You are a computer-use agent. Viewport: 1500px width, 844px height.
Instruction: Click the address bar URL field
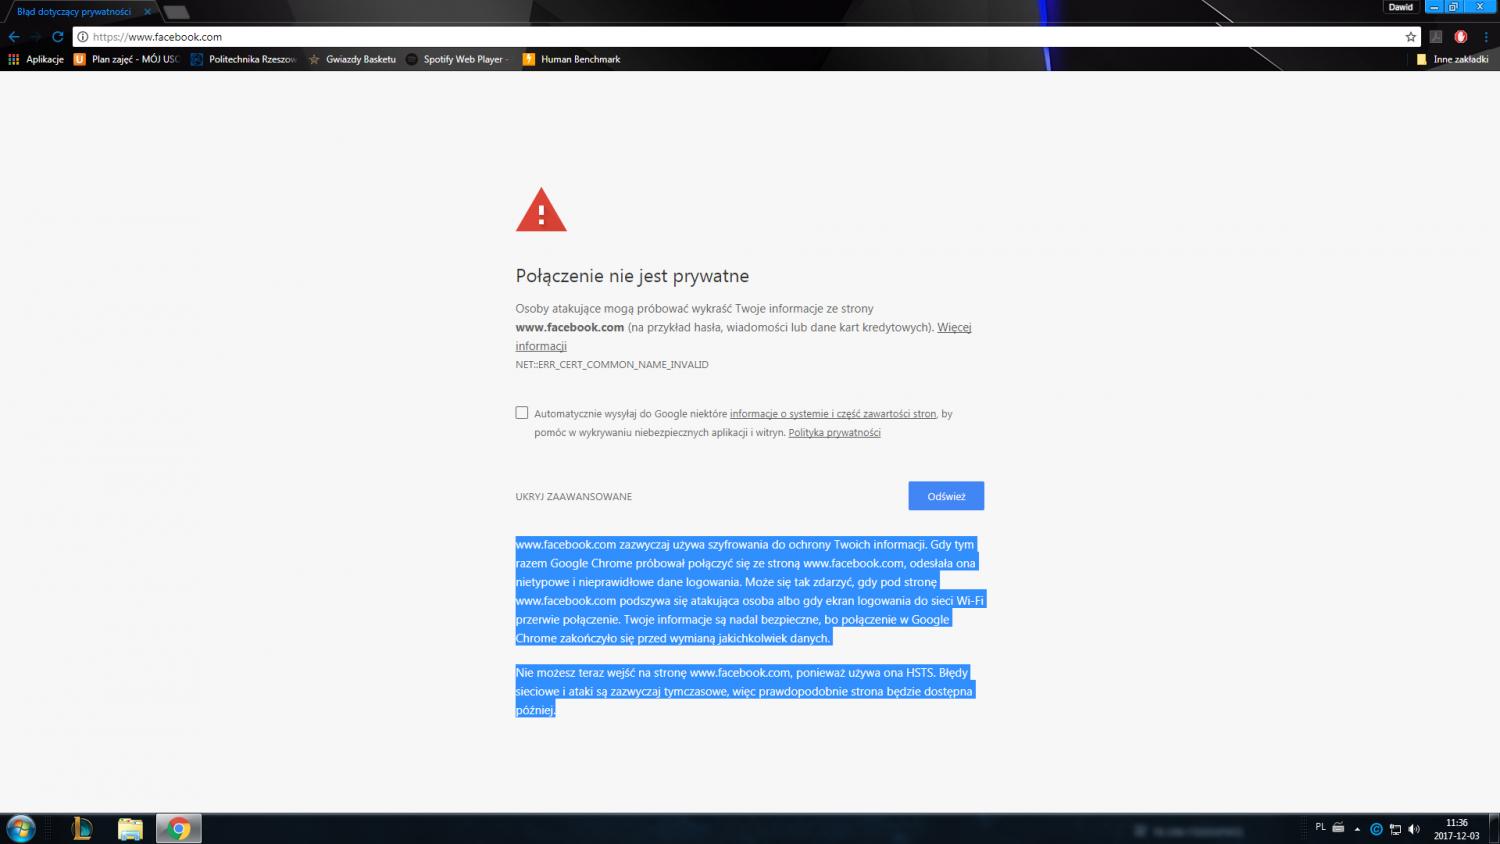click(740, 37)
